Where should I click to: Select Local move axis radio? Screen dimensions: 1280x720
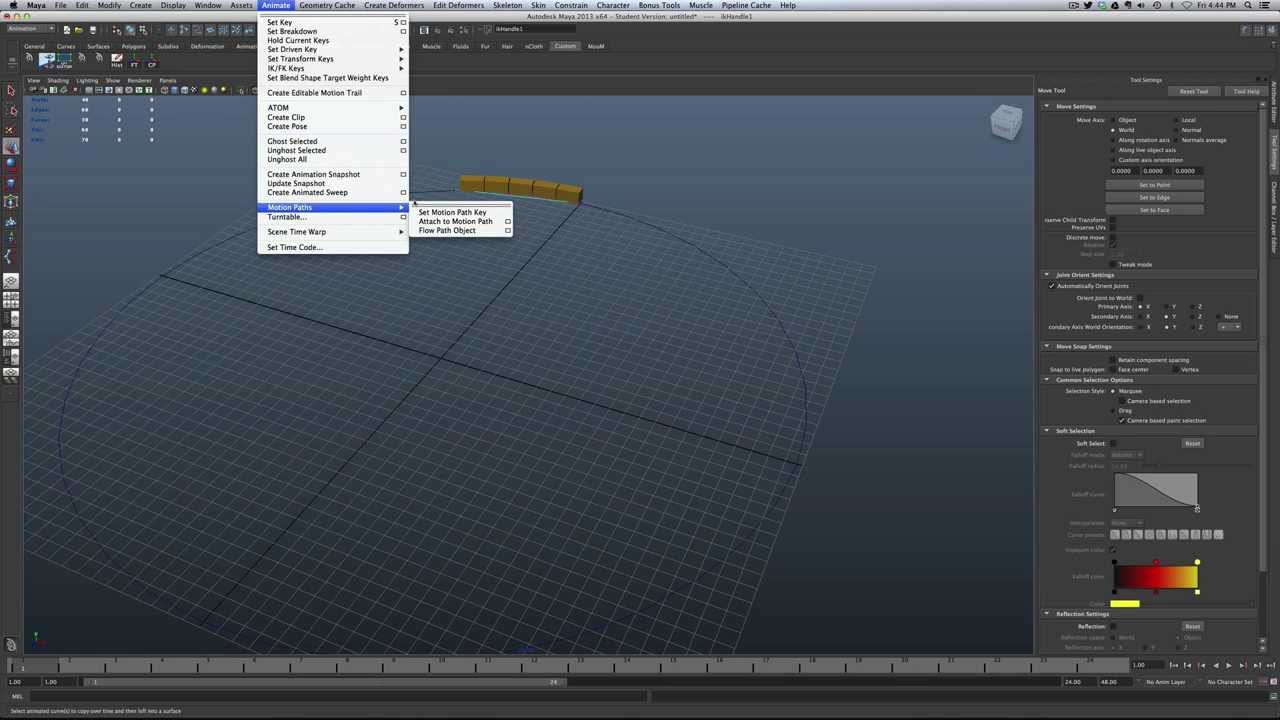tap(1176, 120)
